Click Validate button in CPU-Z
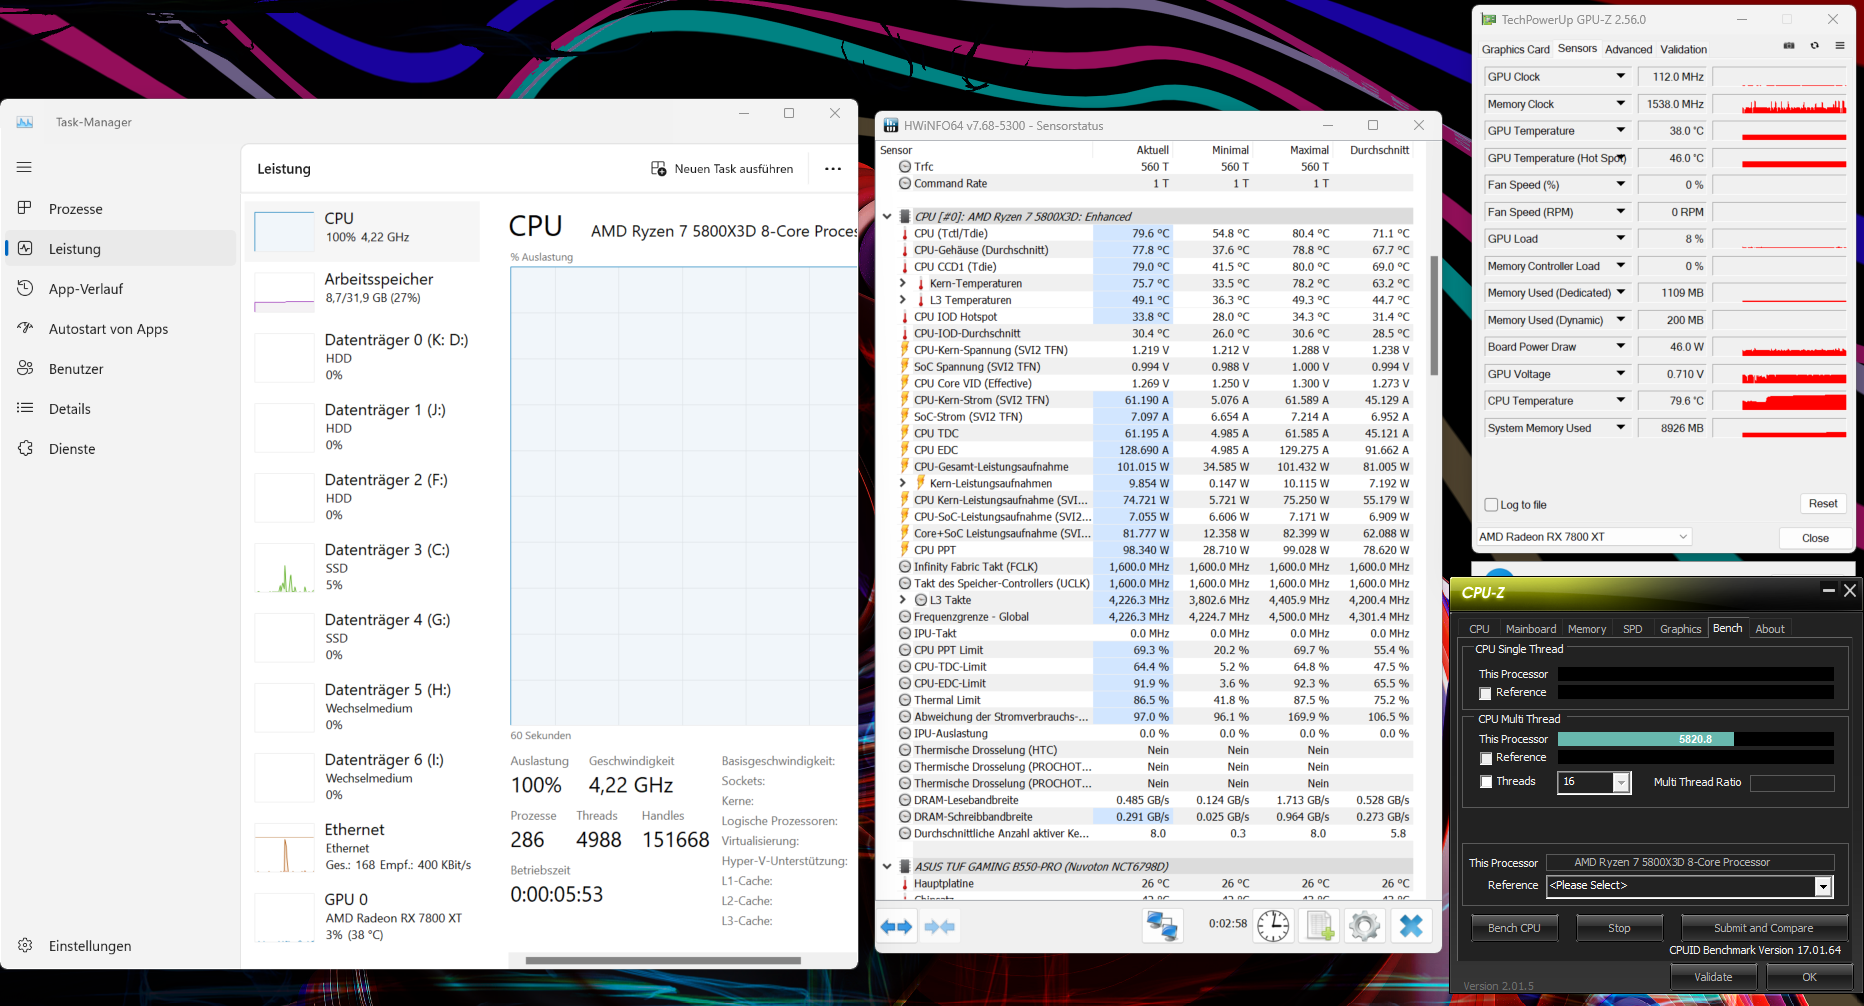1864x1006 pixels. [x=1713, y=977]
